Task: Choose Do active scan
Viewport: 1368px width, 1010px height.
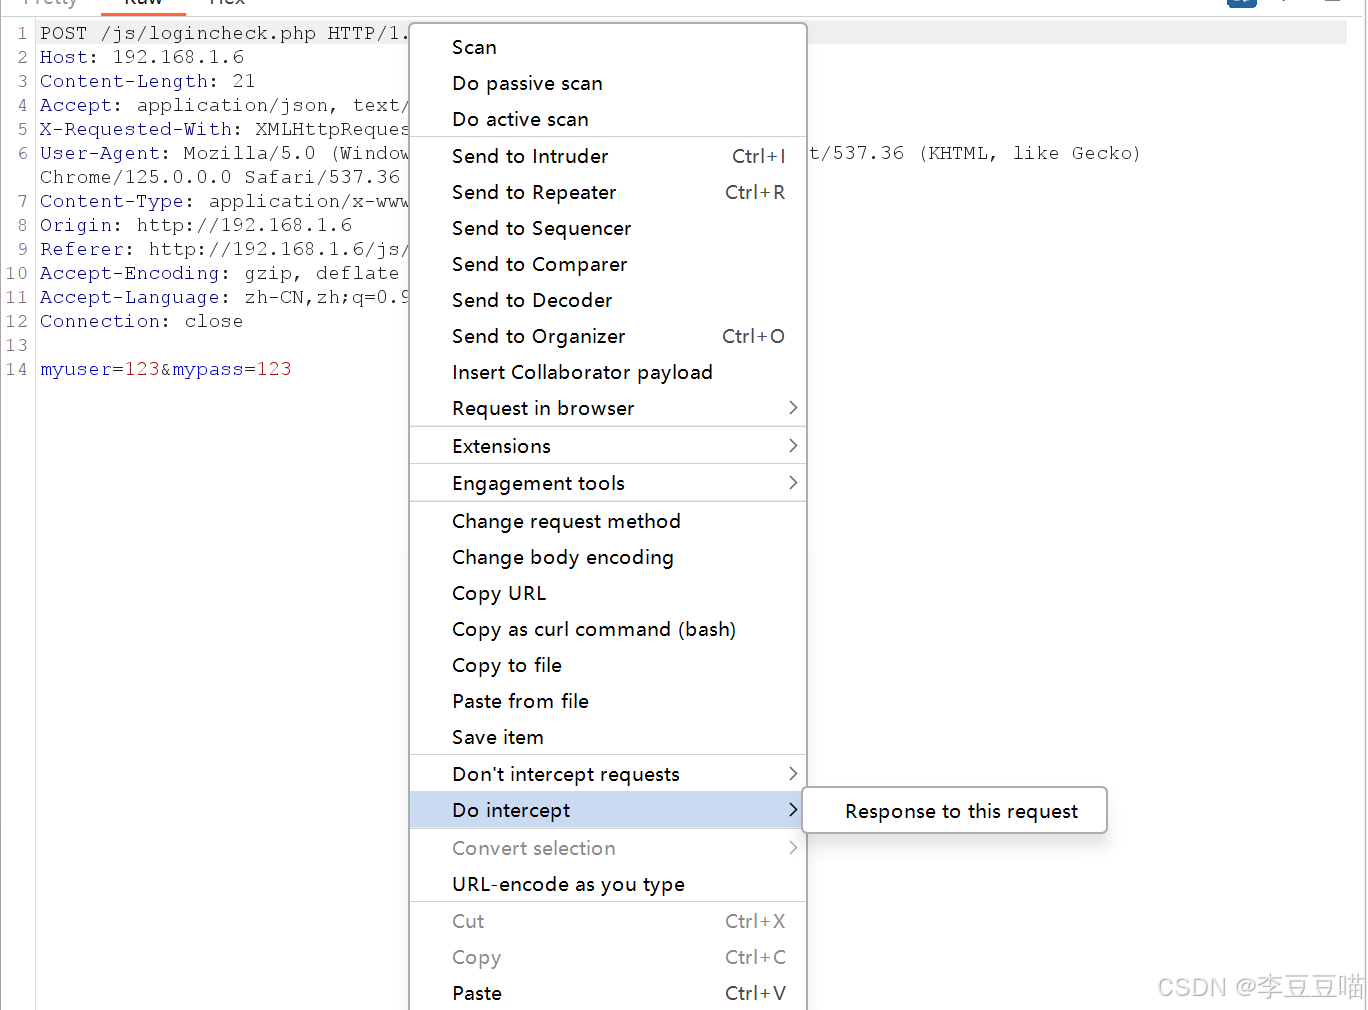Action: coord(519,119)
